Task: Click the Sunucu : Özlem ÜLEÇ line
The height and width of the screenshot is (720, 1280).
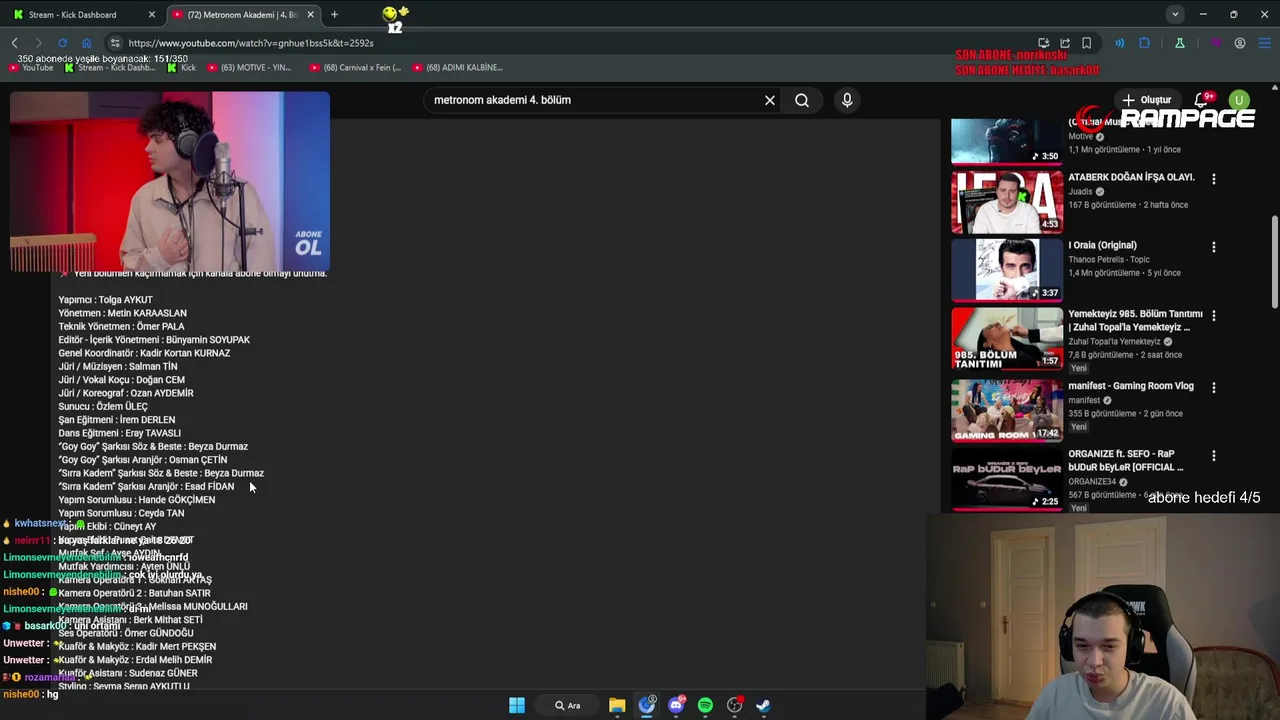Action: click(x=103, y=407)
